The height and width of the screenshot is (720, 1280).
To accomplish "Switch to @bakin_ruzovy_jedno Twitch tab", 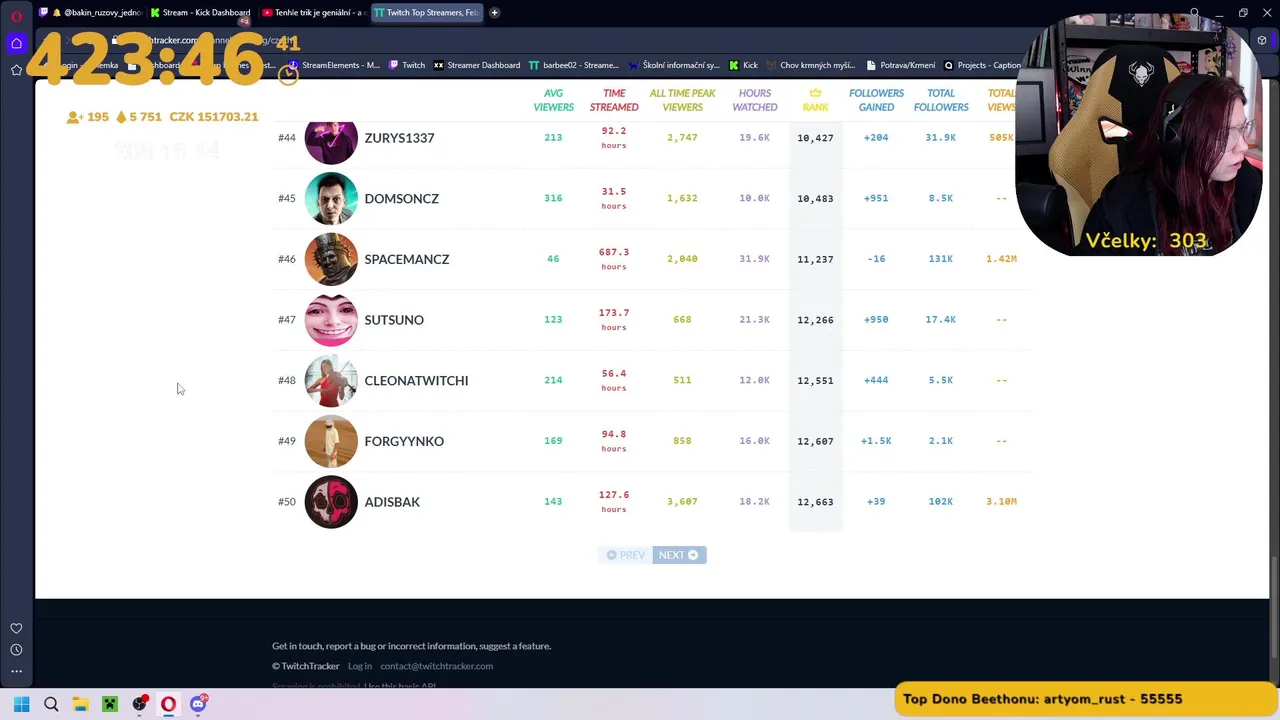I will pyautogui.click(x=90, y=13).
